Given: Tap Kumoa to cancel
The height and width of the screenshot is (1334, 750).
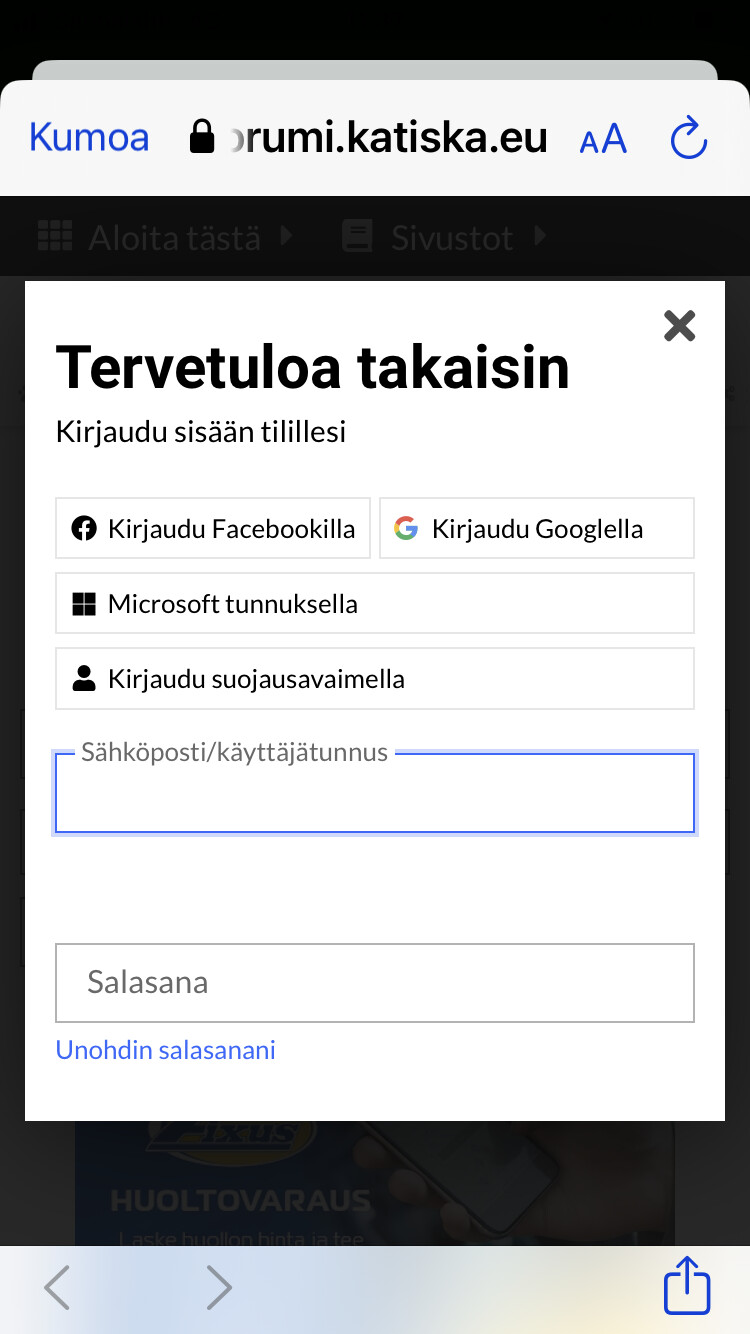Looking at the screenshot, I should 89,137.
